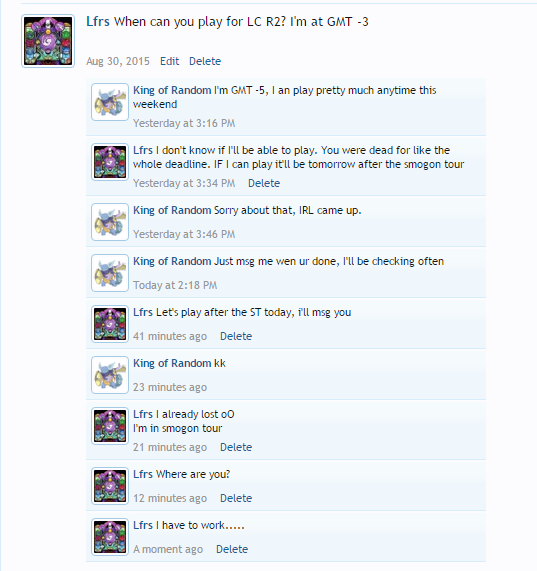
Task: Click Lfrs avatar beside 'I already lost' comment
Action: [x=110, y=426]
